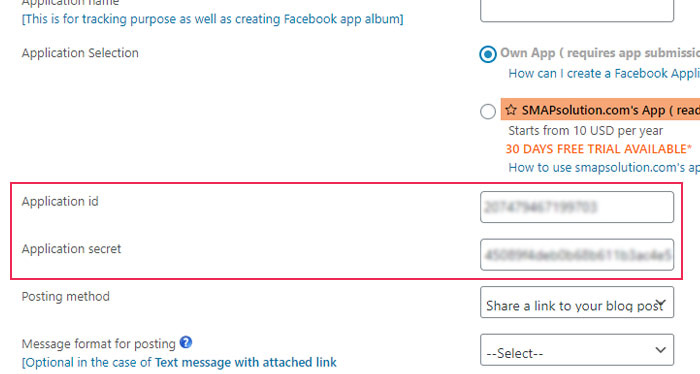Open help icon beside Message format for posting
This screenshot has width=700, height=374.
(186, 342)
